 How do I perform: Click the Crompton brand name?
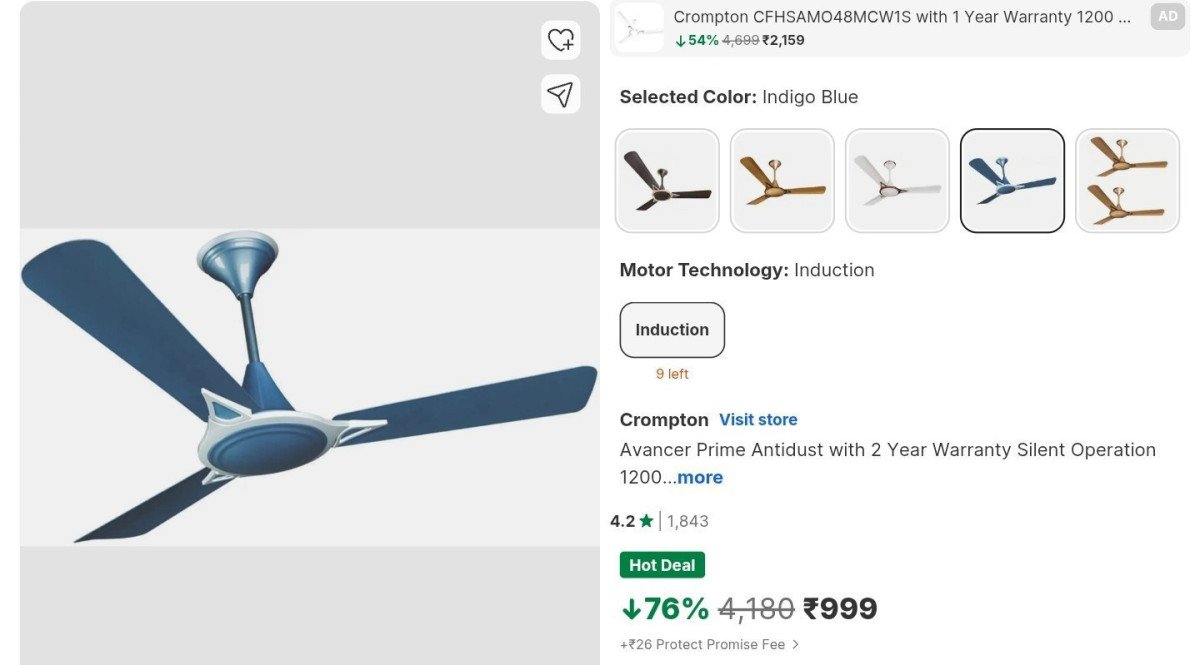click(x=664, y=420)
